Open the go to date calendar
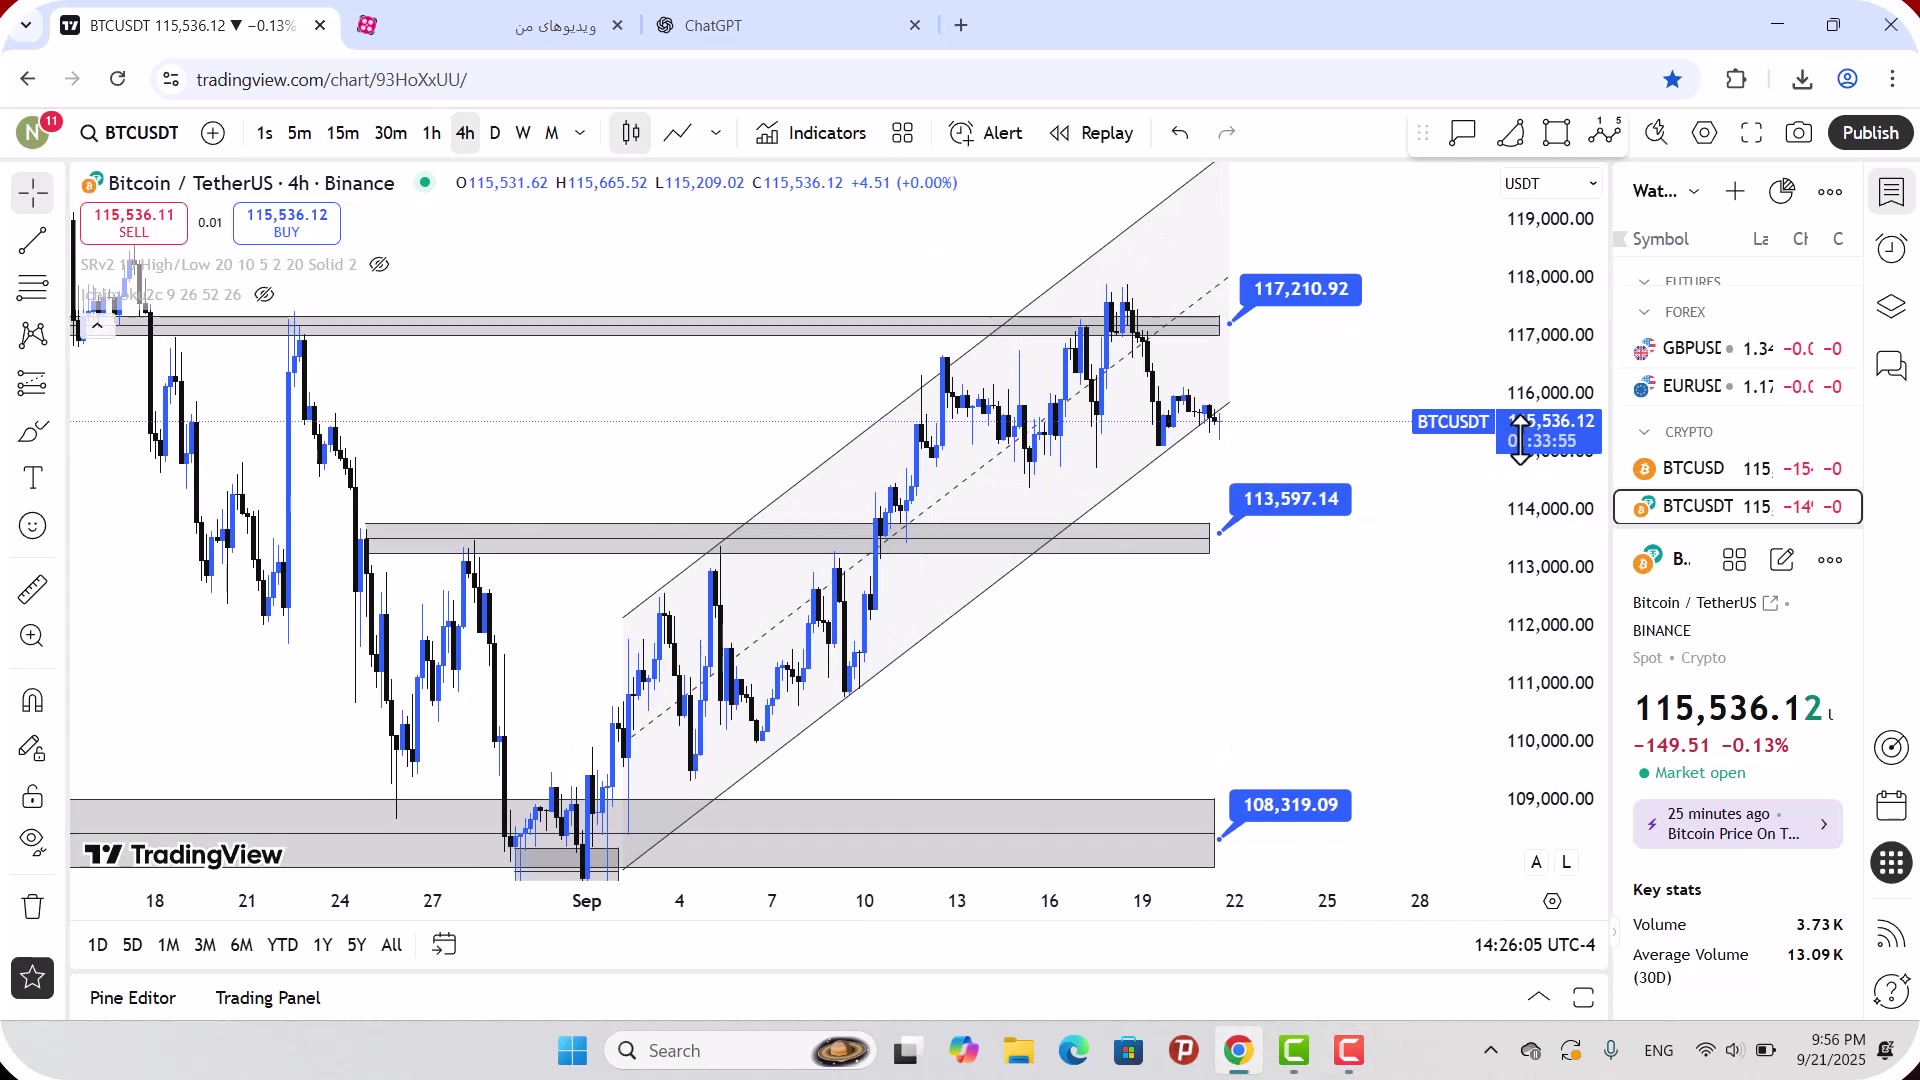This screenshot has width=1920, height=1080. pos(444,944)
